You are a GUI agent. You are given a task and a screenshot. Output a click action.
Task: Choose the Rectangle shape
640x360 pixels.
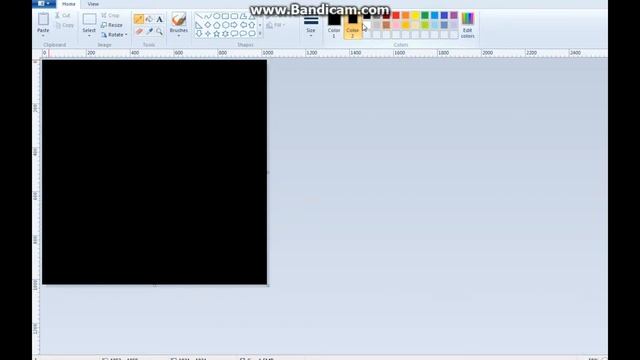click(x=226, y=16)
